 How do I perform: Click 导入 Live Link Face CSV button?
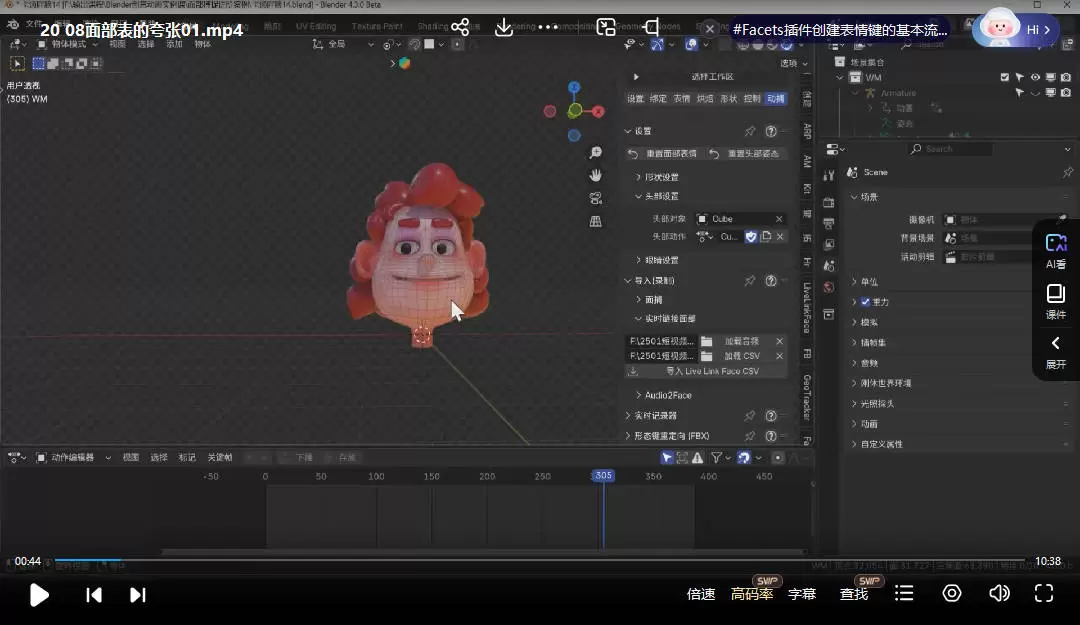click(706, 371)
